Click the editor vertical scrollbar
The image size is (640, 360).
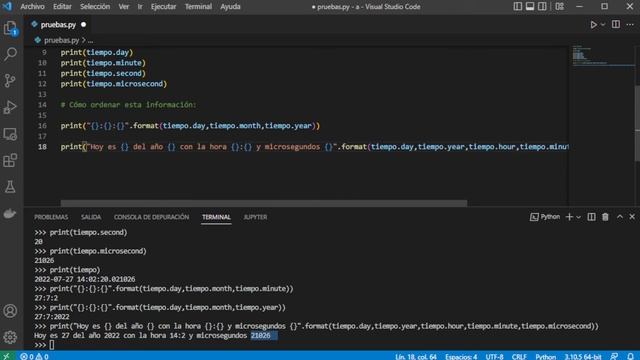tap(638, 123)
